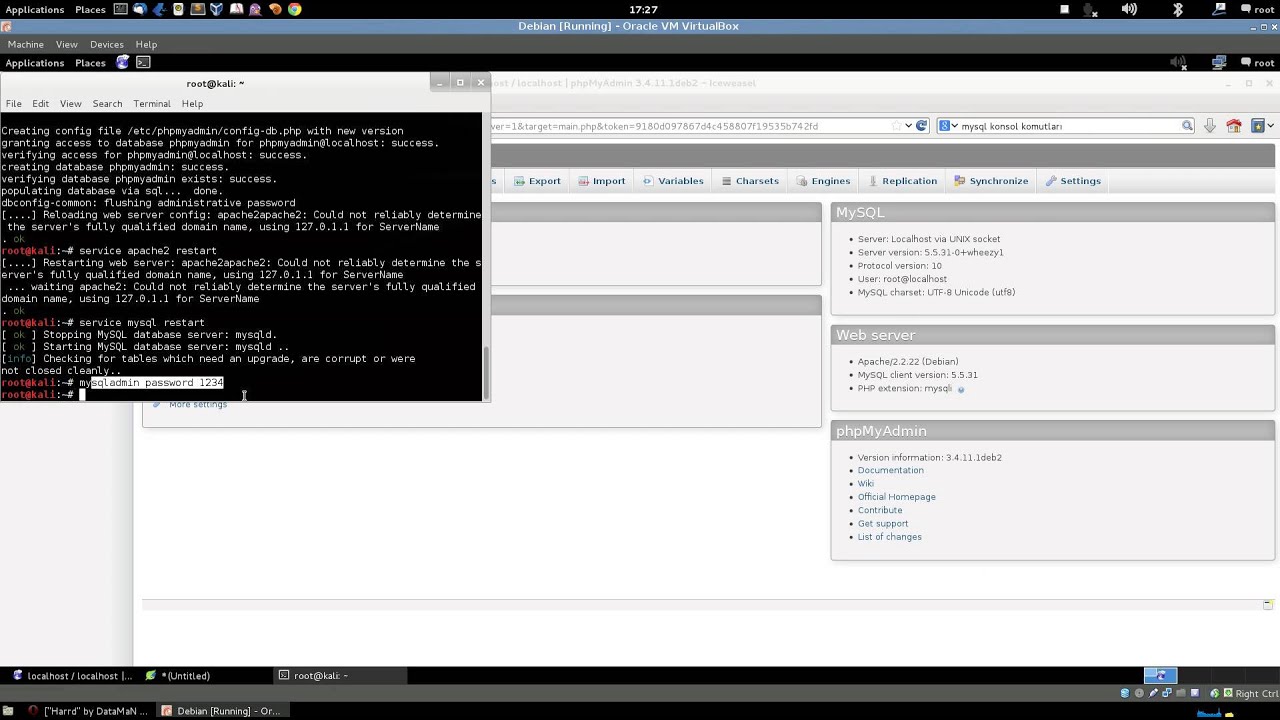
Task: Open terminal File menu
Action: pos(14,104)
